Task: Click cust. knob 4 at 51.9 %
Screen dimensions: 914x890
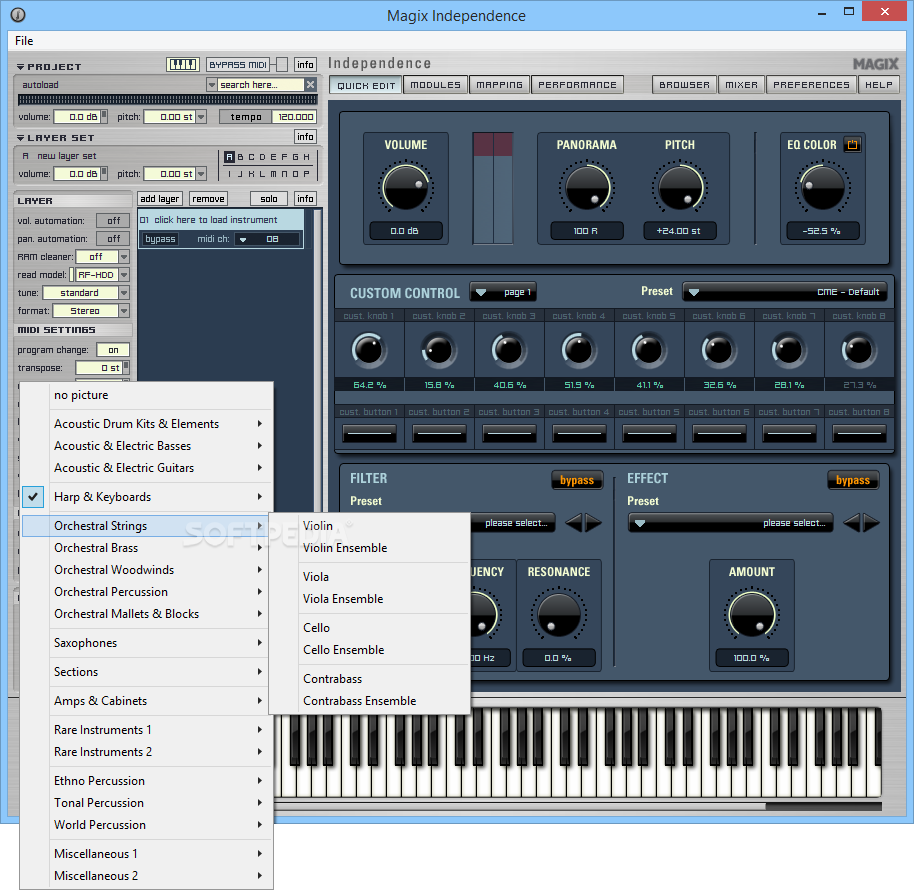Action: tap(579, 350)
